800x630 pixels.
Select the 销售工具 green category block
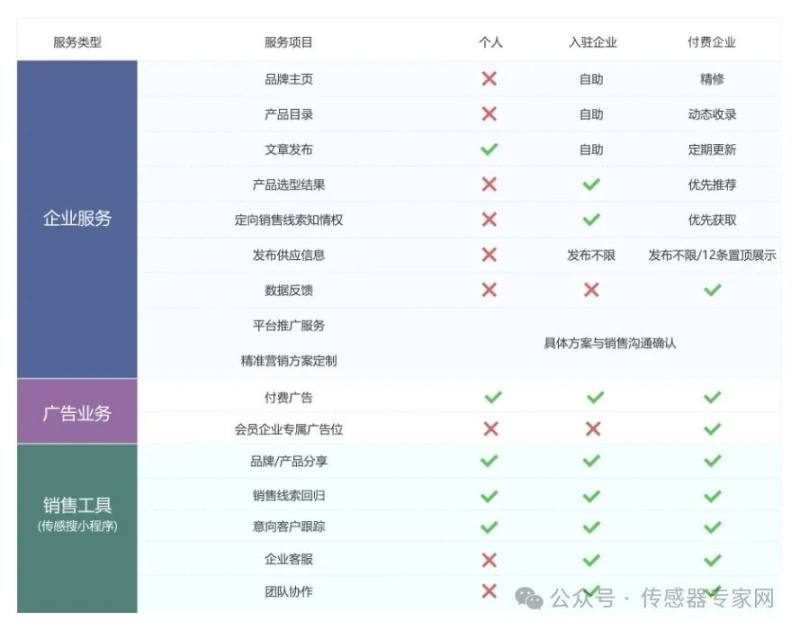(x=77, y=528)
